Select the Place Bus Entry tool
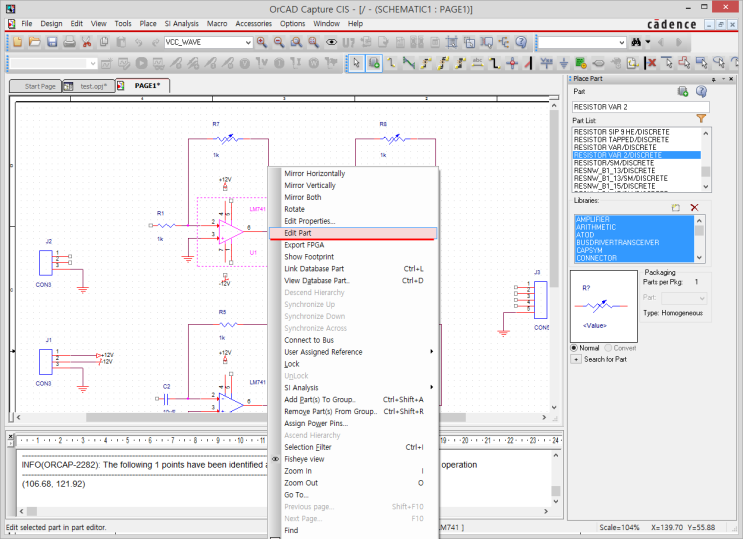Screen dimensions: 743x539 [x=528, y=63]
